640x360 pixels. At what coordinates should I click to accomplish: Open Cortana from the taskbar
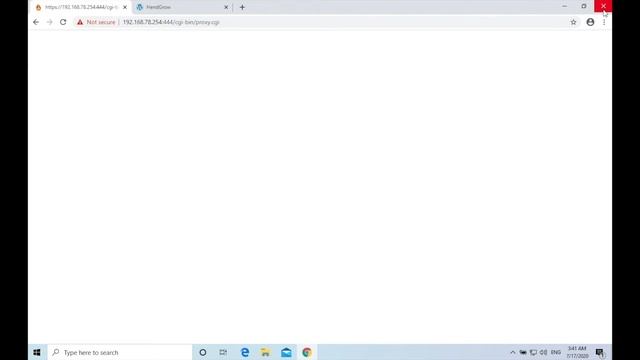pyautogui.click(x=203, y=352)
